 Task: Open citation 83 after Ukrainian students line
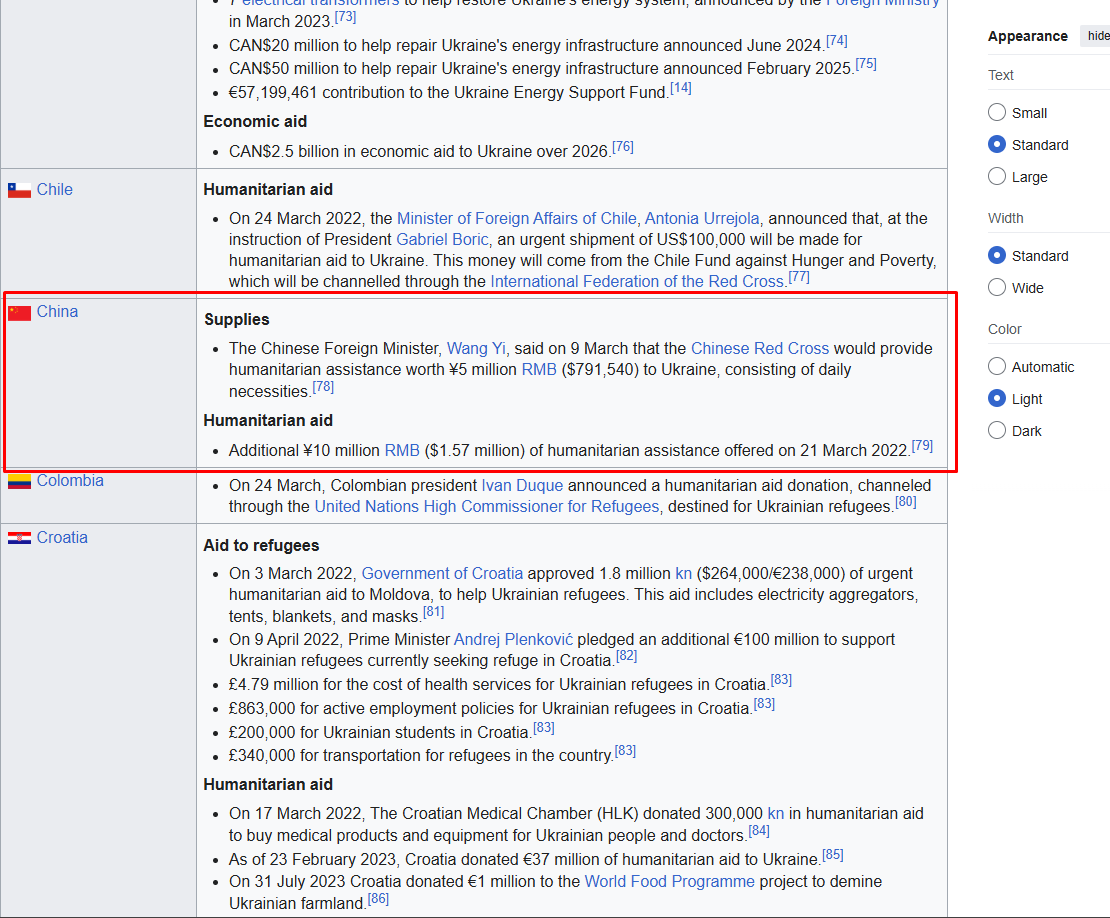click(x=544, y=727)
